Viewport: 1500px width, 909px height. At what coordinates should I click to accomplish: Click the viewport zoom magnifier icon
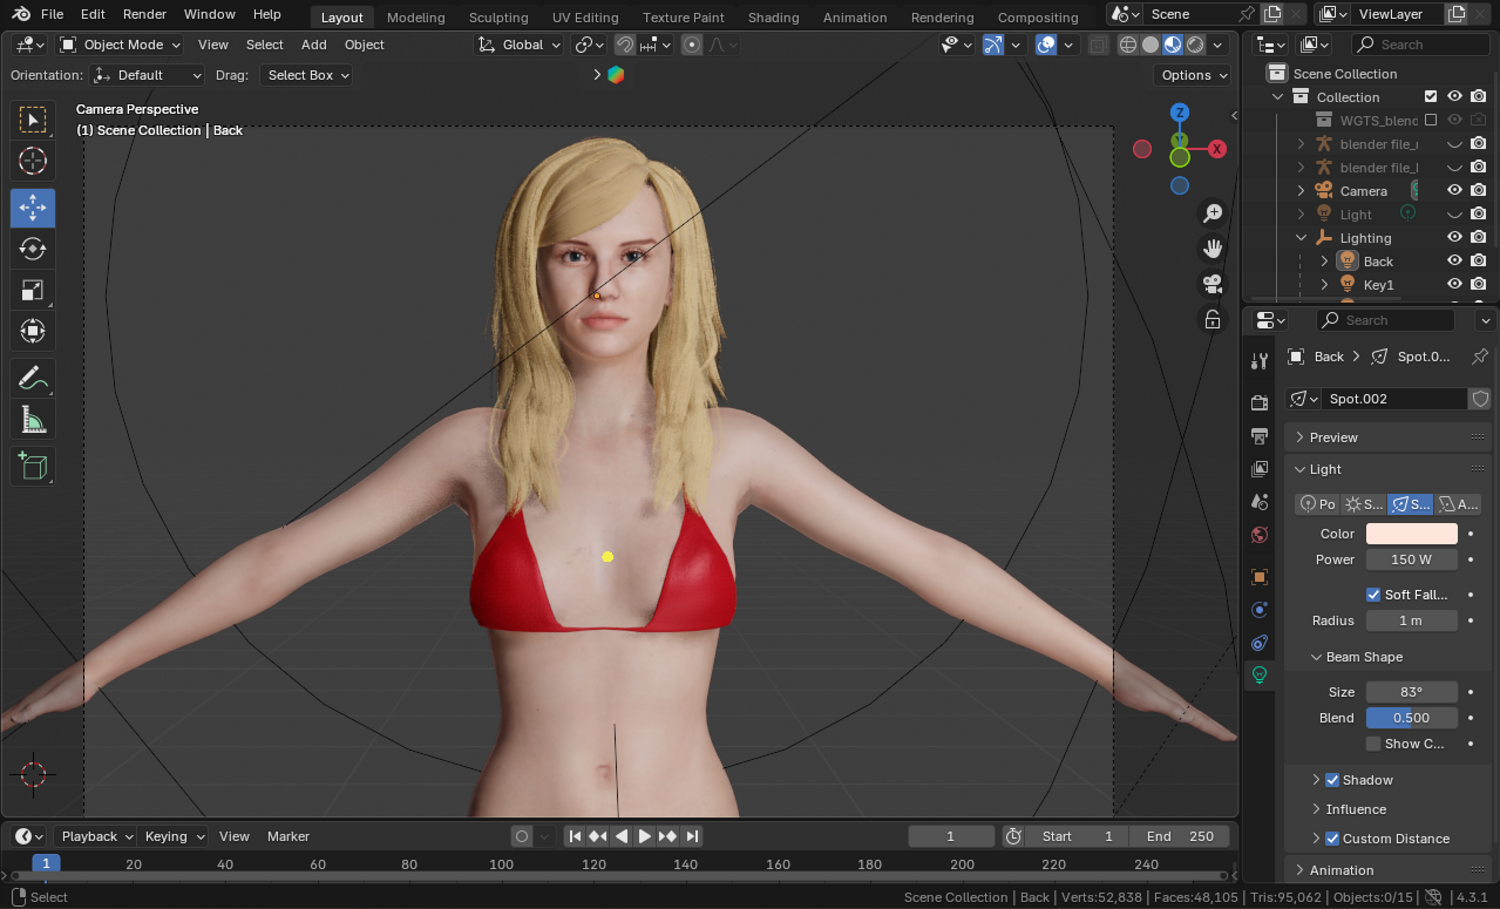pyautogui.click(x=1212, y=213)
